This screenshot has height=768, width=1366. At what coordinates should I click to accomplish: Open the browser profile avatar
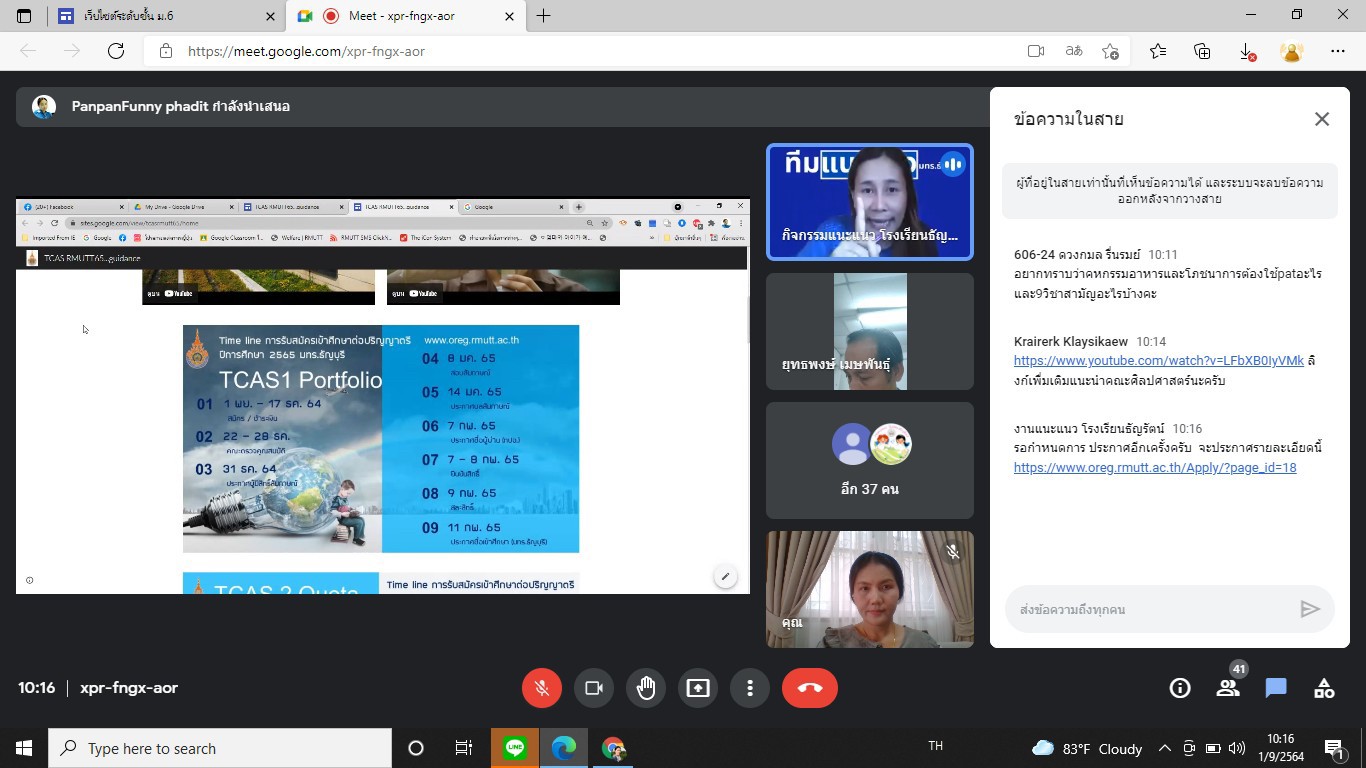(x=1292, y=51)
